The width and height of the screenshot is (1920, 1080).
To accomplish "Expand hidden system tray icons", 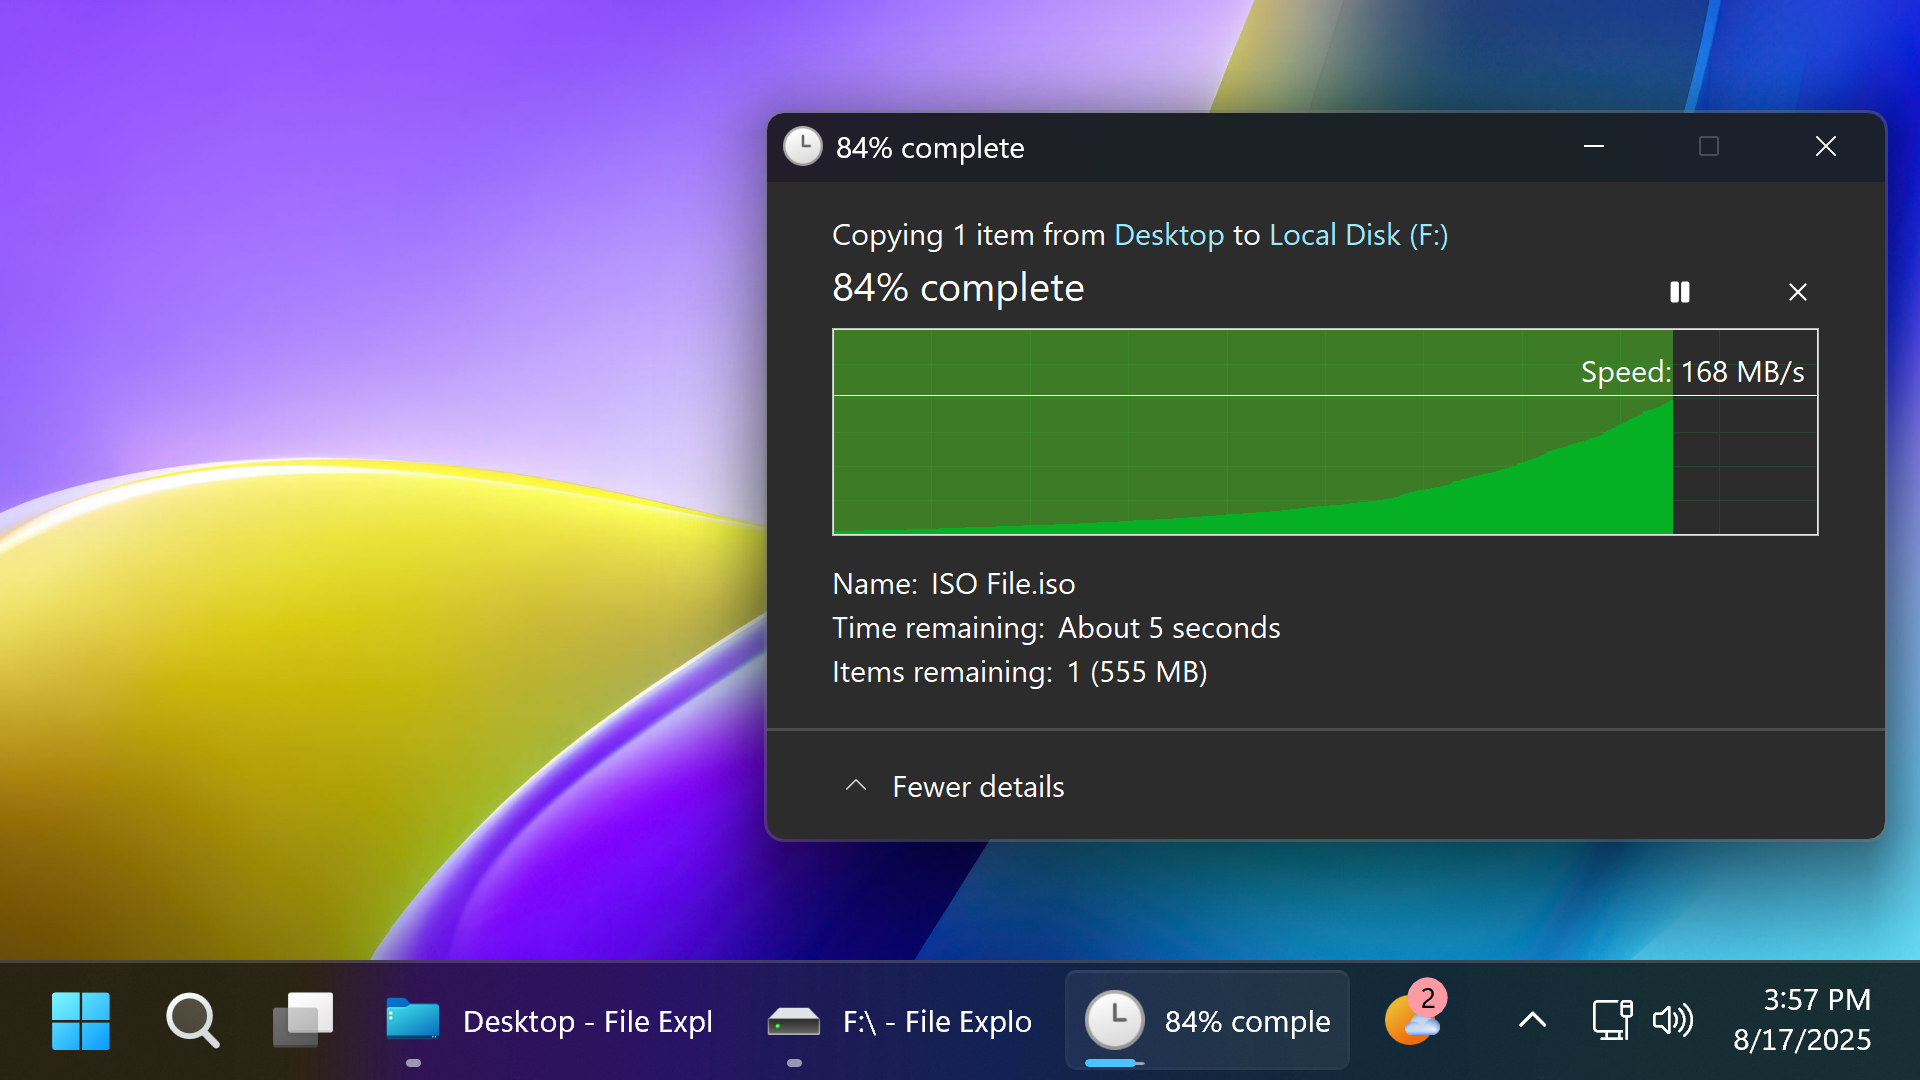I will pos(1531,1021).
